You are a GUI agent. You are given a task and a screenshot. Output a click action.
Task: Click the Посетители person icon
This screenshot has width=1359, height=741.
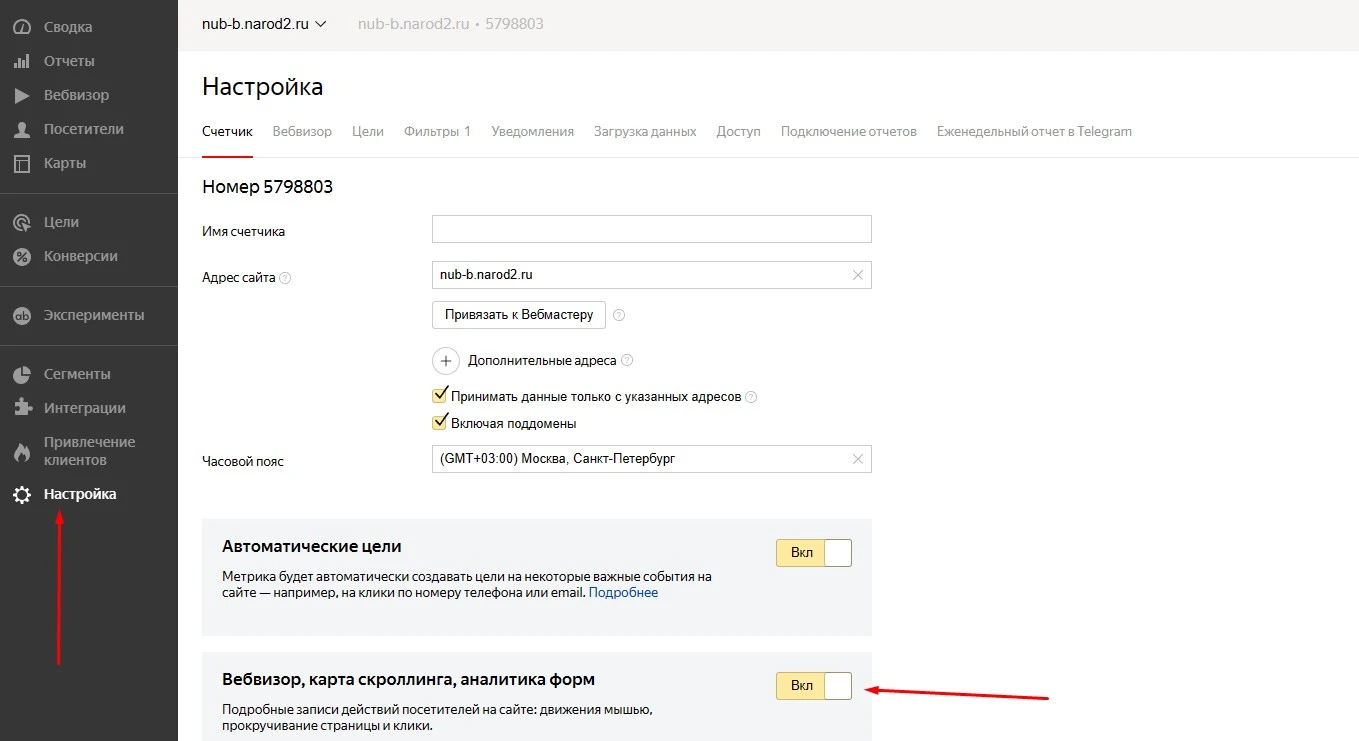[x=22, y=129]
